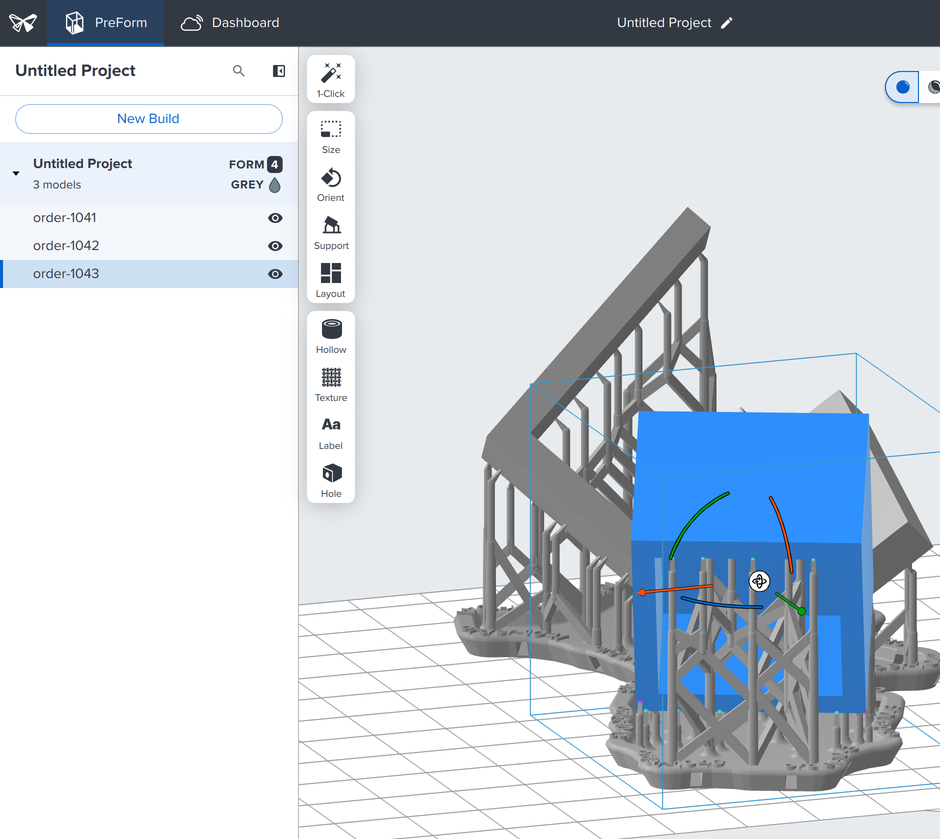
Task: Edit the project title with pencil icon
Action: coord(727,23)
